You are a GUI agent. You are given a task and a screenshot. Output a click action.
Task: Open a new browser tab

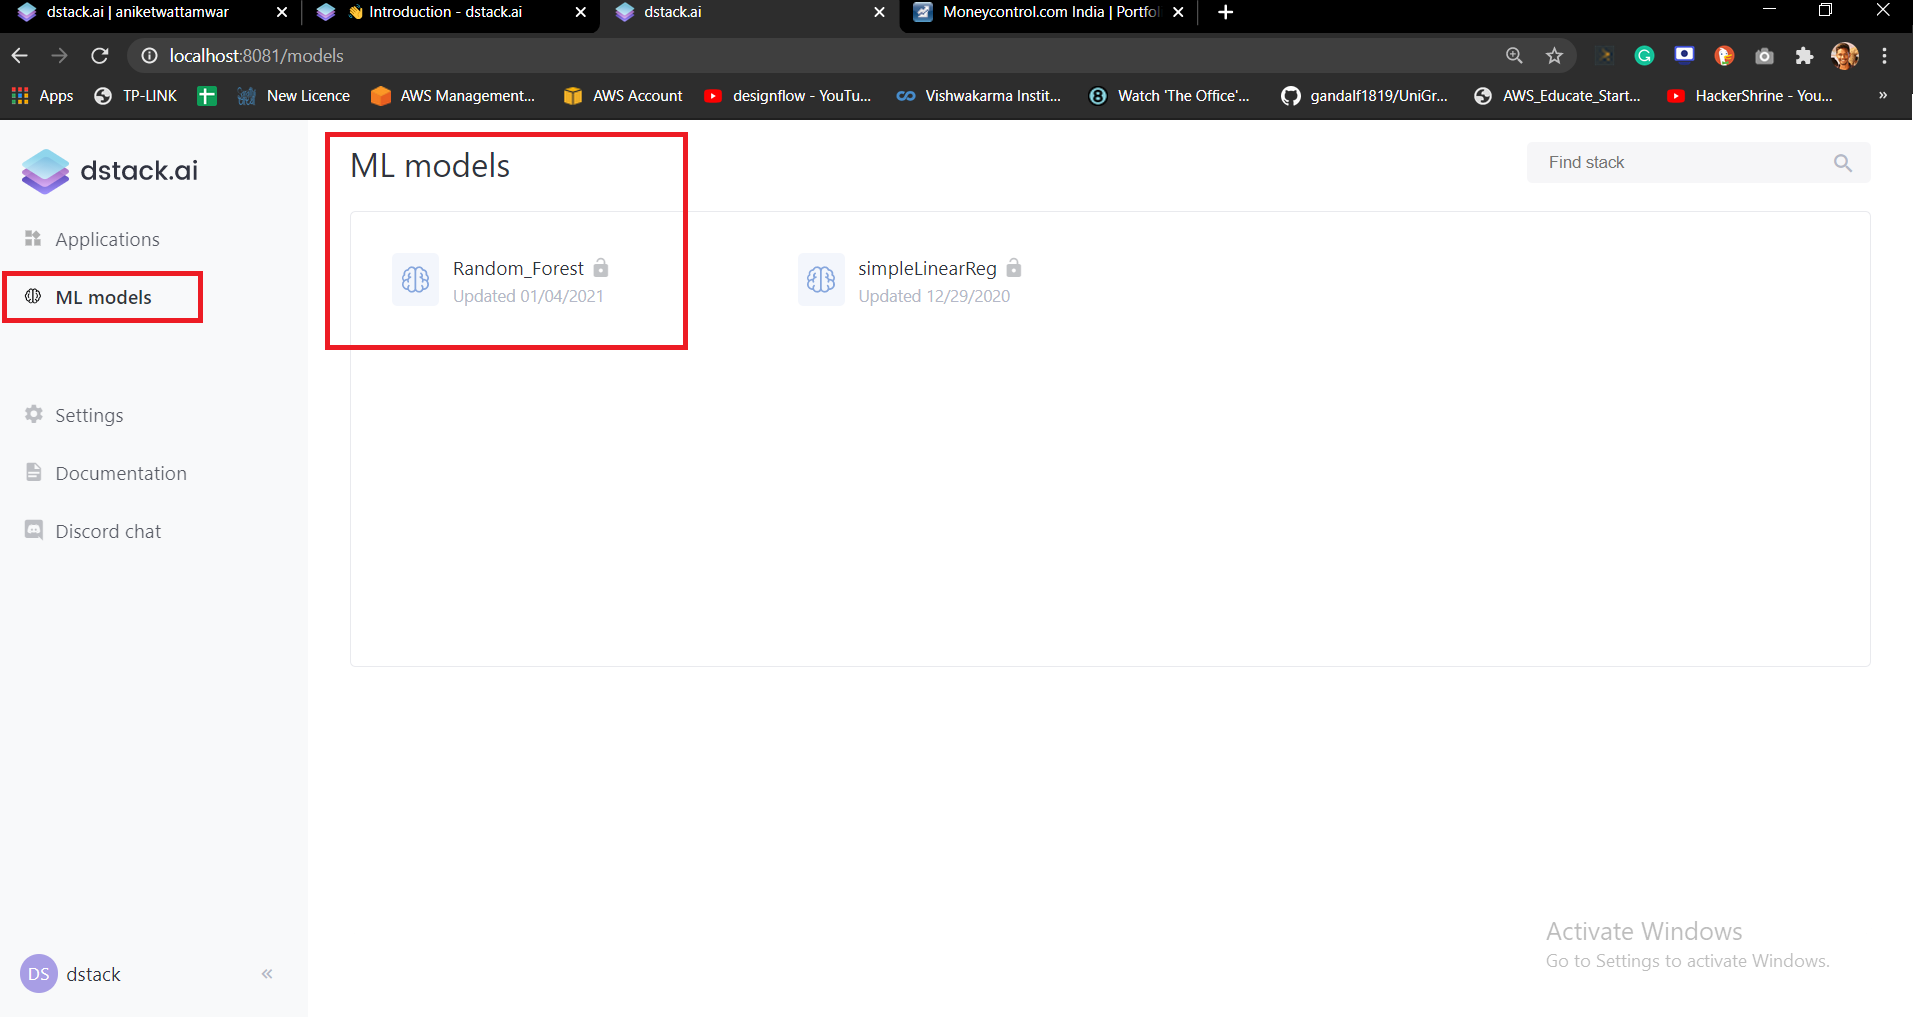click(1226, 12)
